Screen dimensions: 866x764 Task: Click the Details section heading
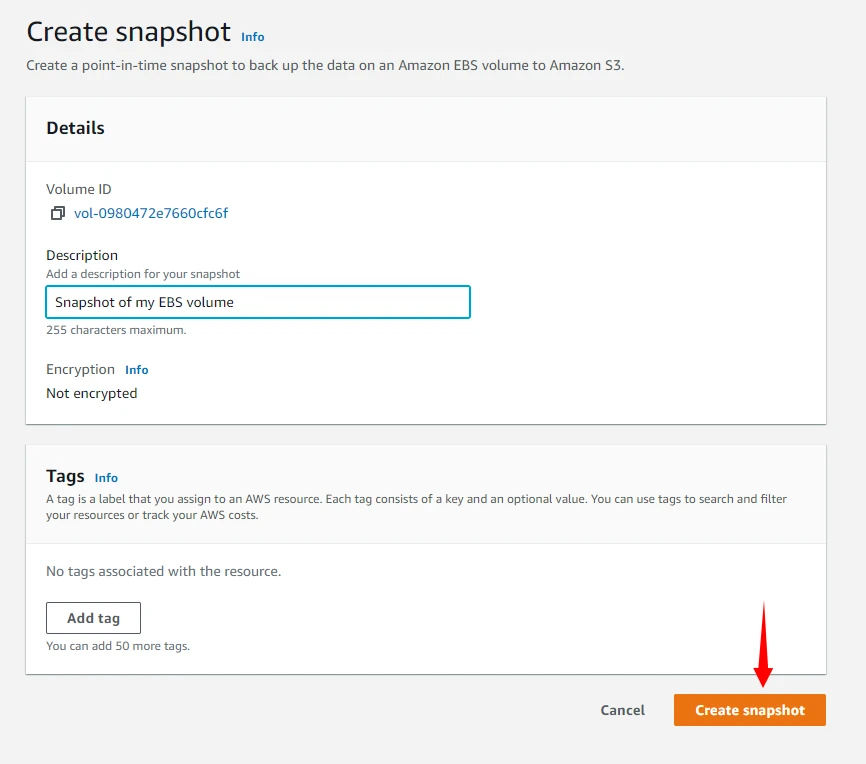coord(75,128)
